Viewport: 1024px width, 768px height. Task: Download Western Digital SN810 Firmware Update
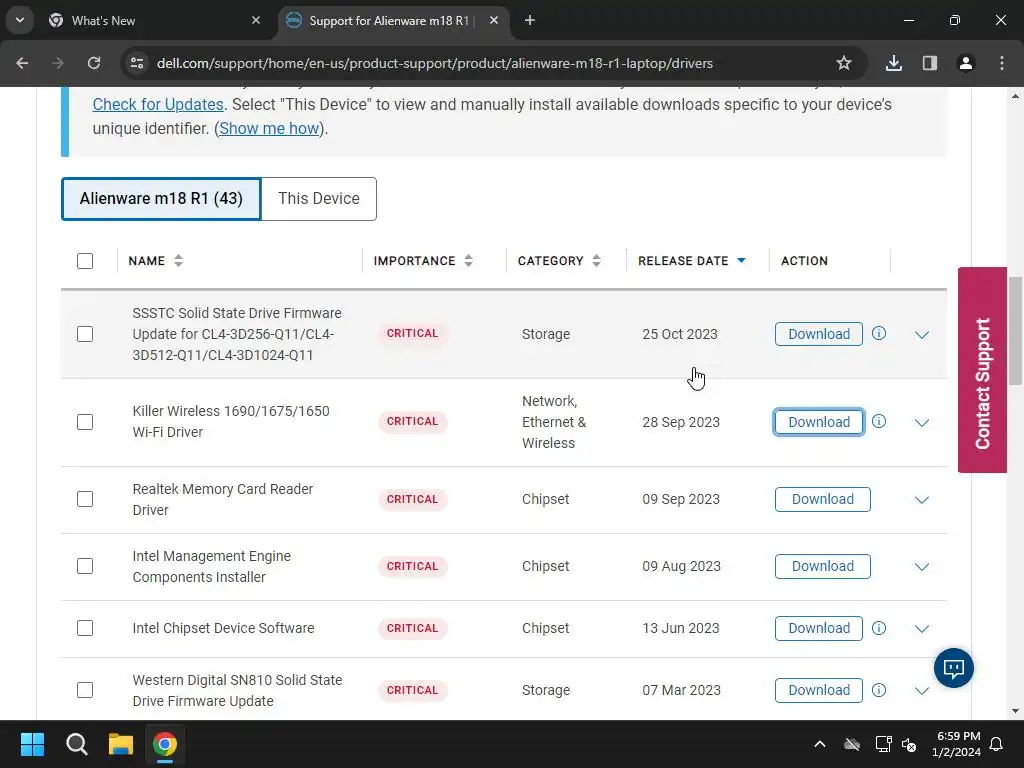(819, 690)
